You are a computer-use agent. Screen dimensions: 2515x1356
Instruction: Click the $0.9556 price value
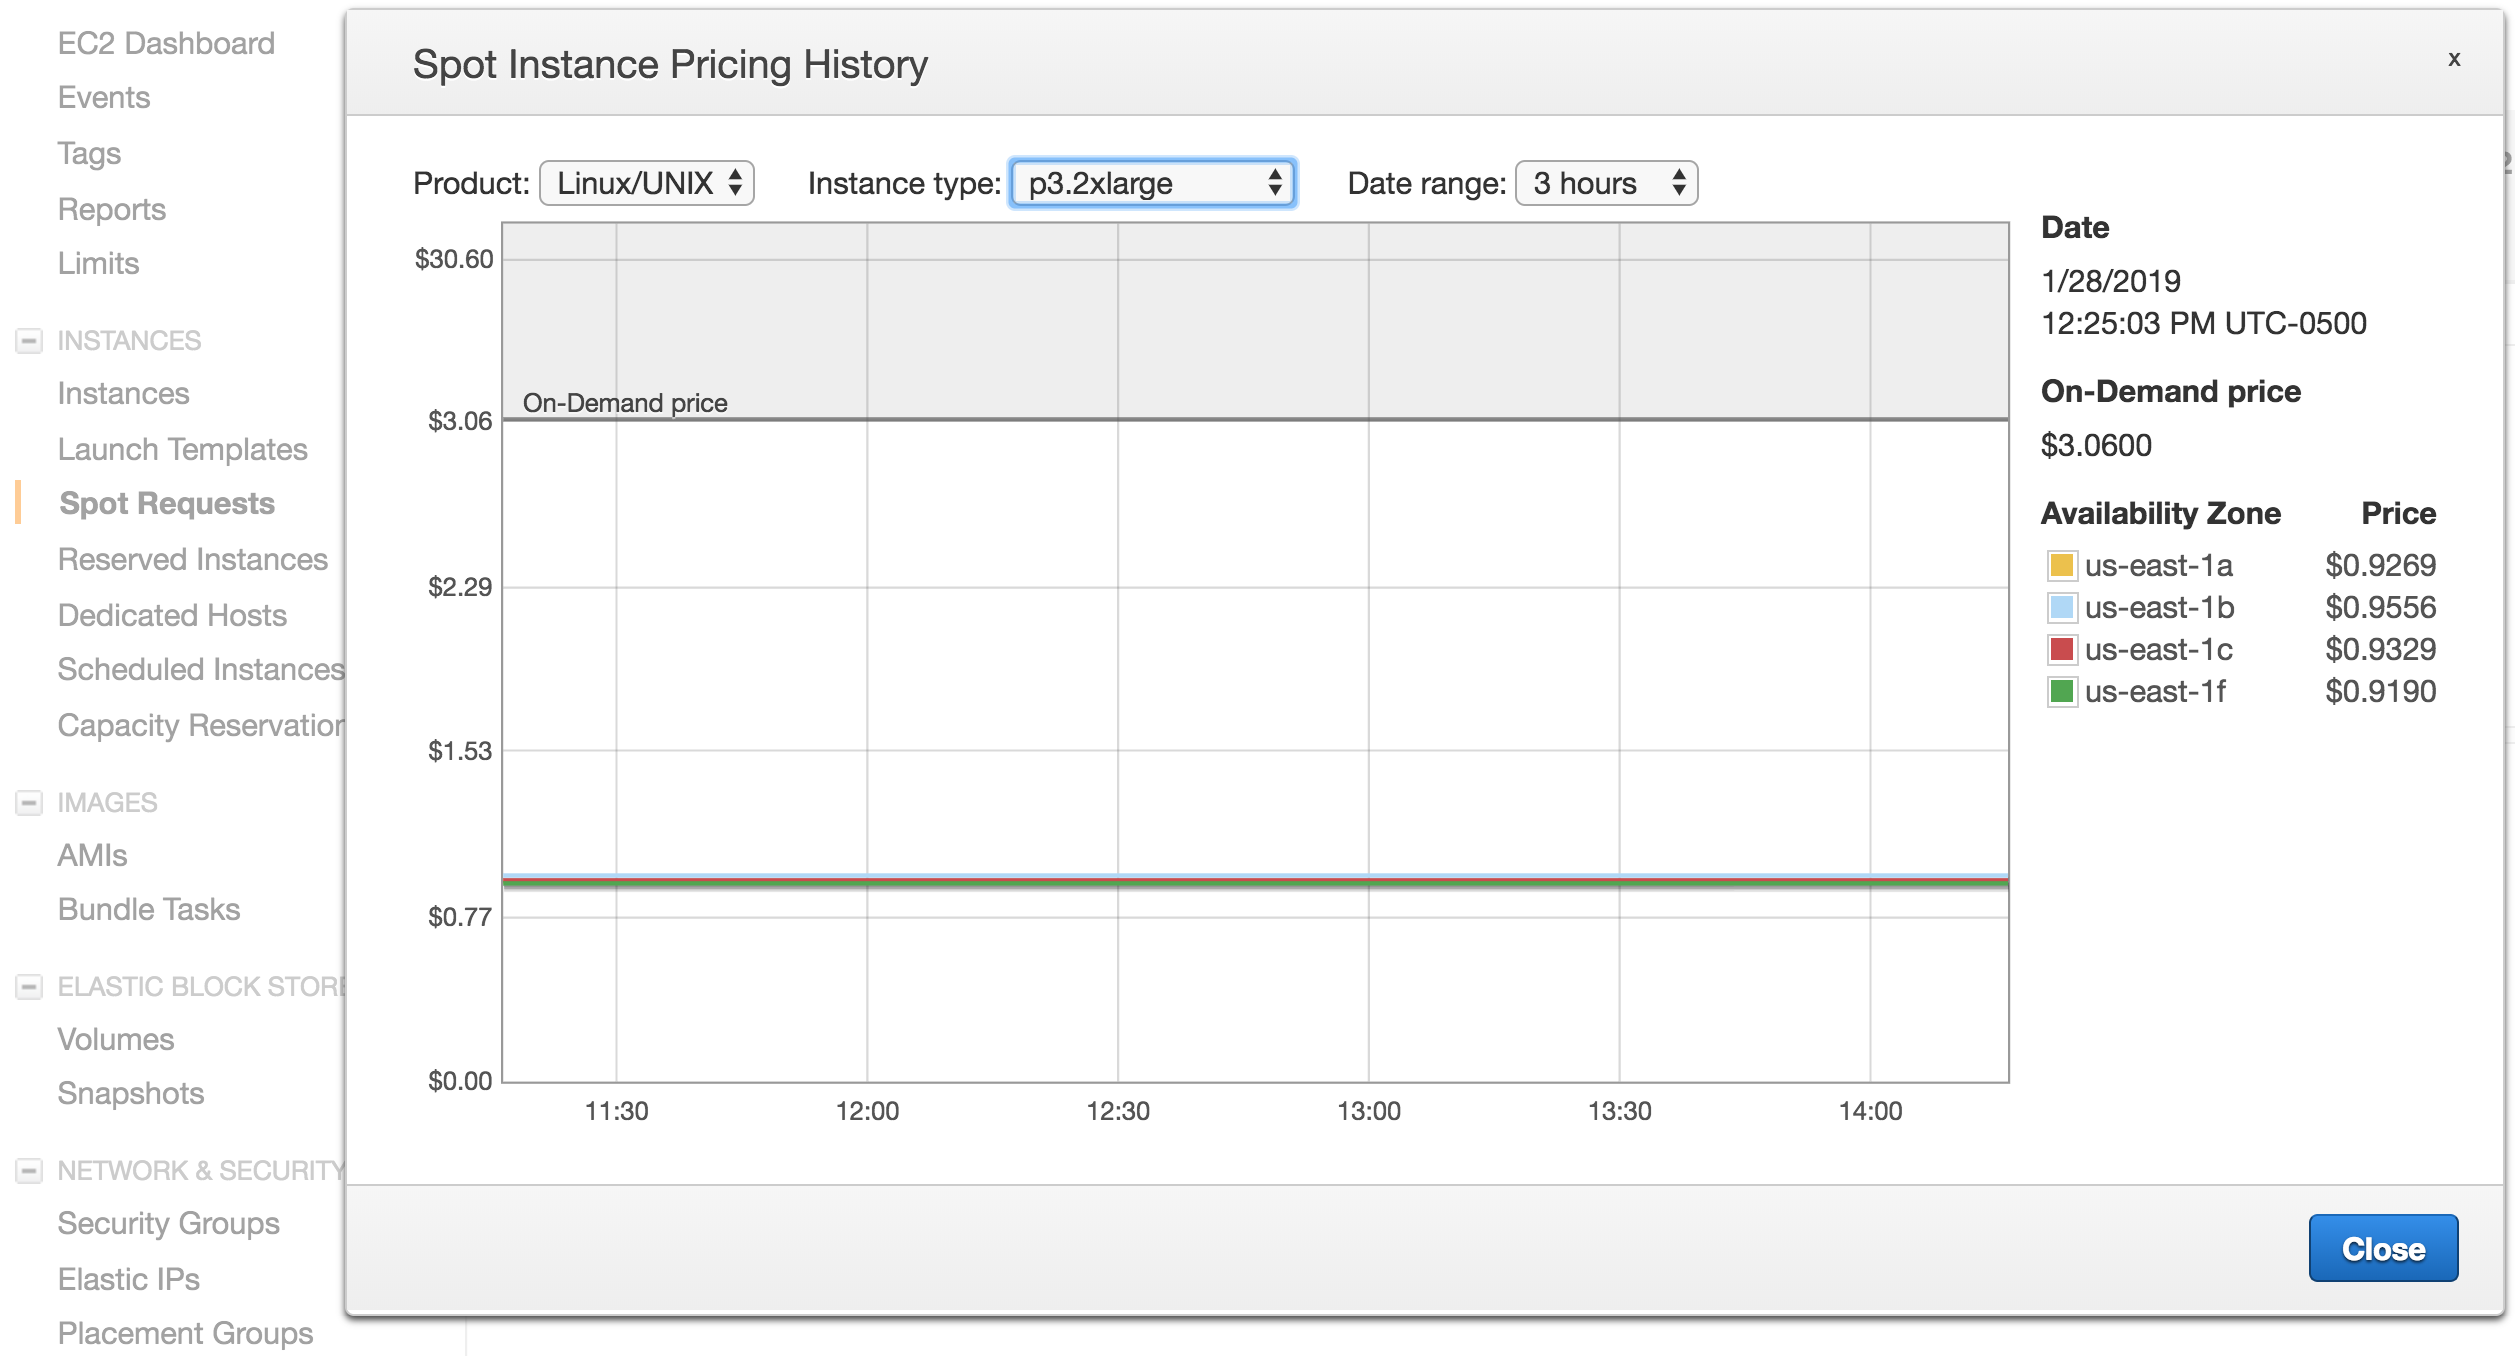(2381, 608)
